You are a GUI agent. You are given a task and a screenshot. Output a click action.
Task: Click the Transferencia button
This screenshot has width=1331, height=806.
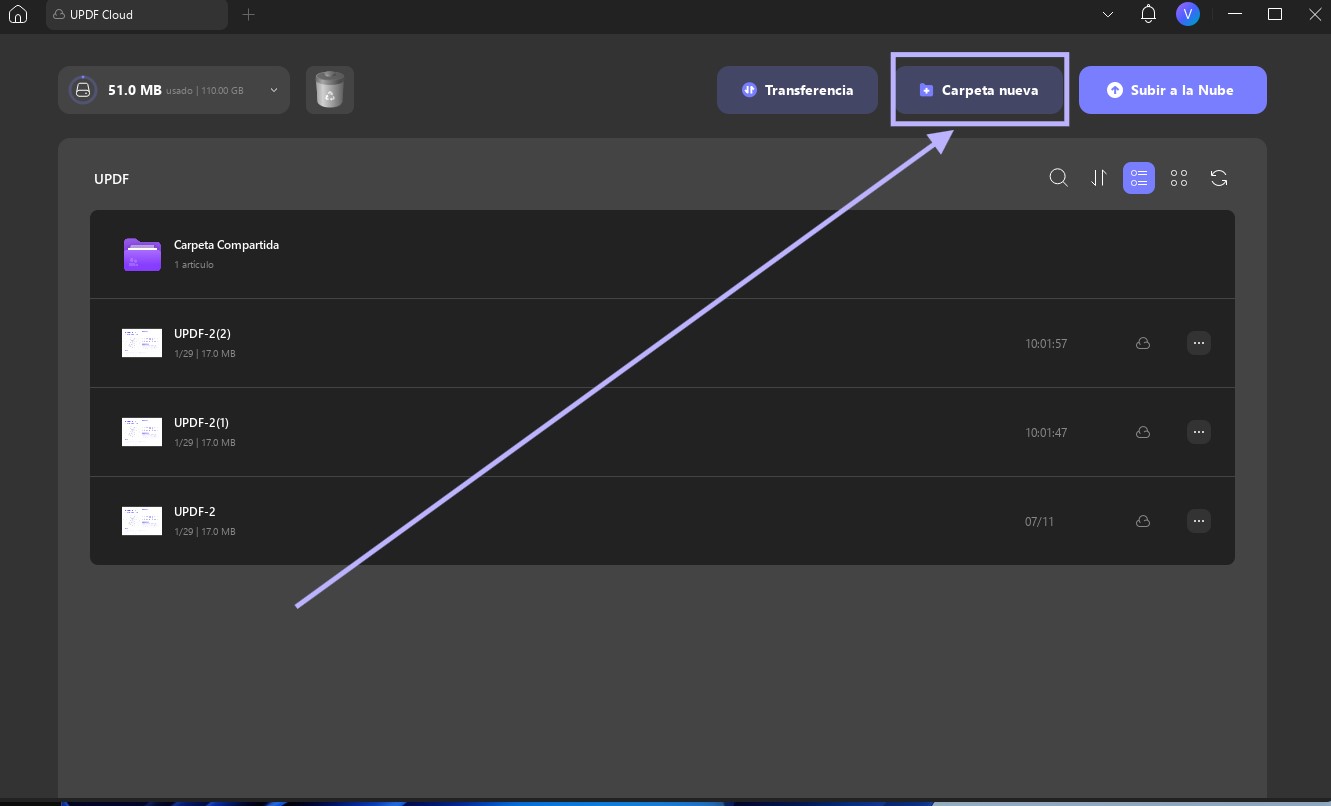797,90
